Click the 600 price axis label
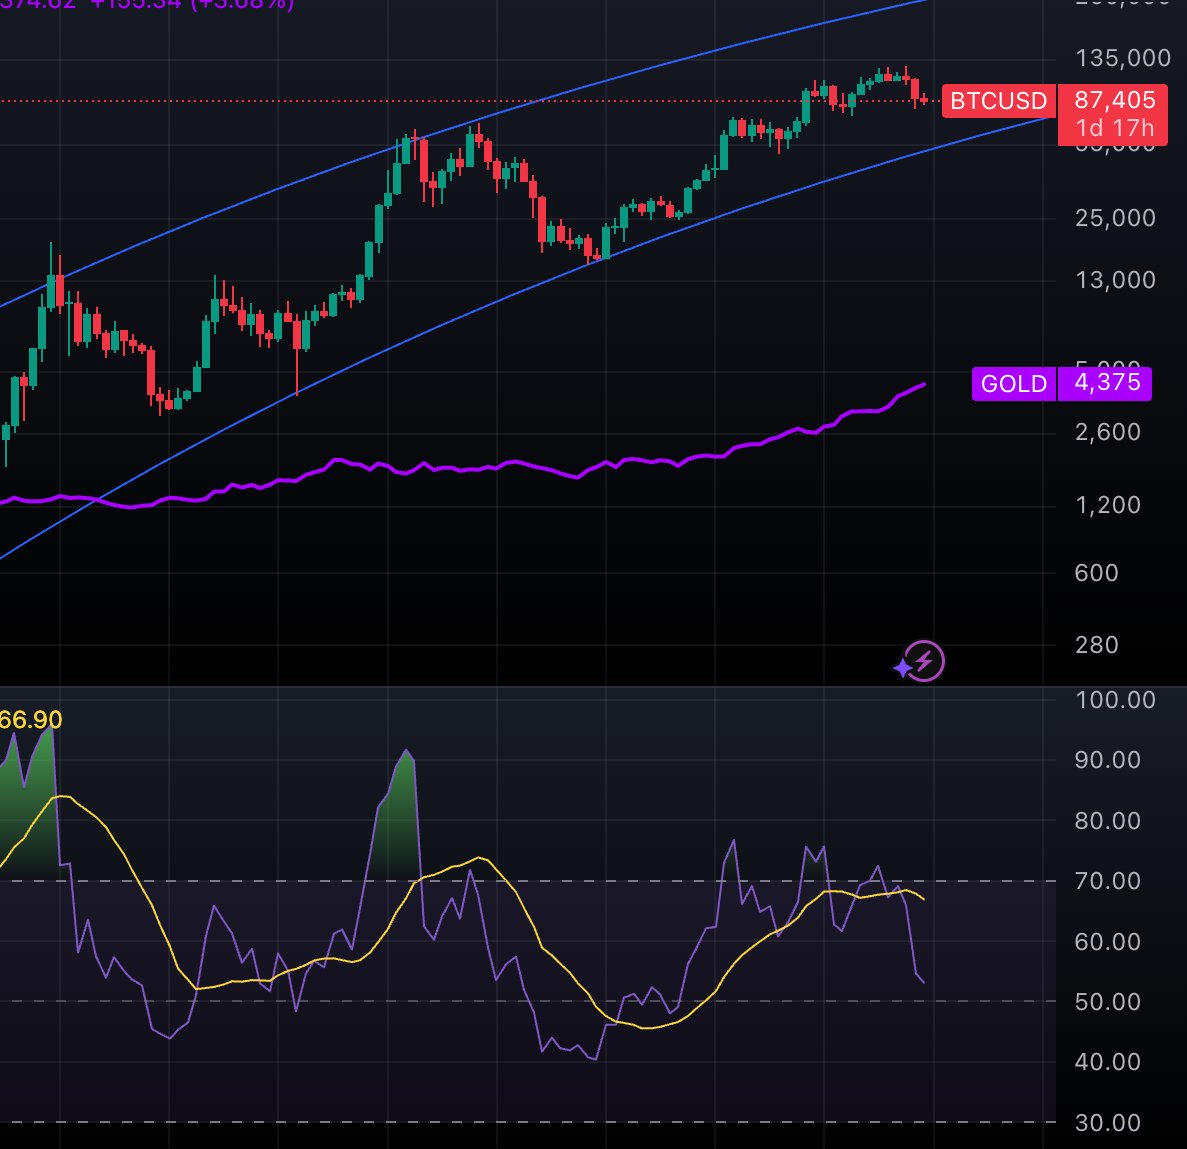This screenshot has width=1187, height=1149. (1096, 573)
